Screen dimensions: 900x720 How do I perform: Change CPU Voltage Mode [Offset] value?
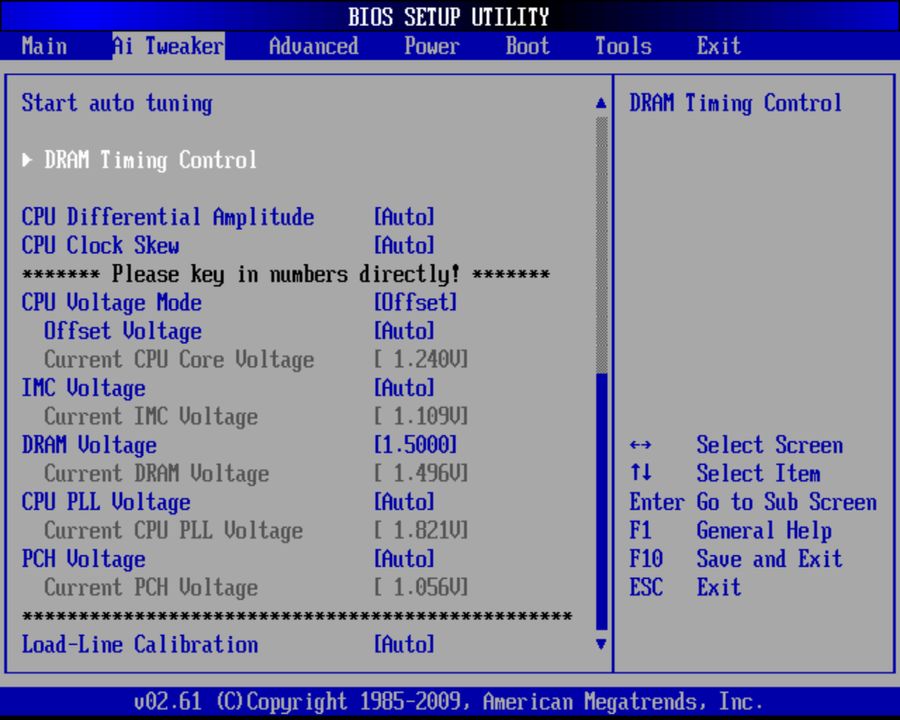pos(416,303)
